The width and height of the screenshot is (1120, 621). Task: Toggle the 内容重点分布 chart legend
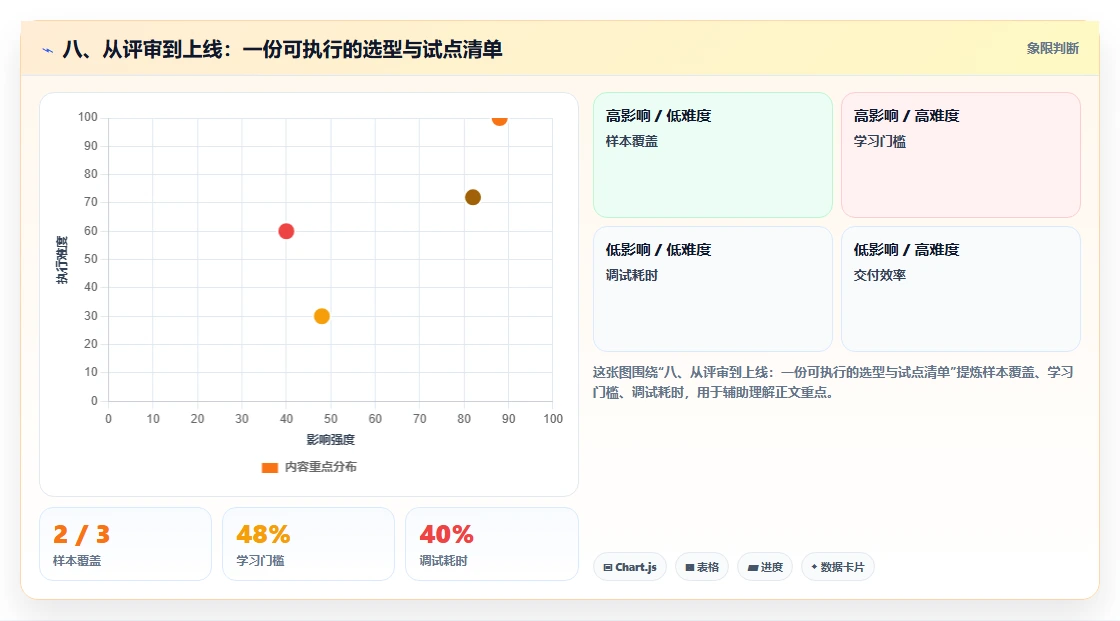click(309, 467)
